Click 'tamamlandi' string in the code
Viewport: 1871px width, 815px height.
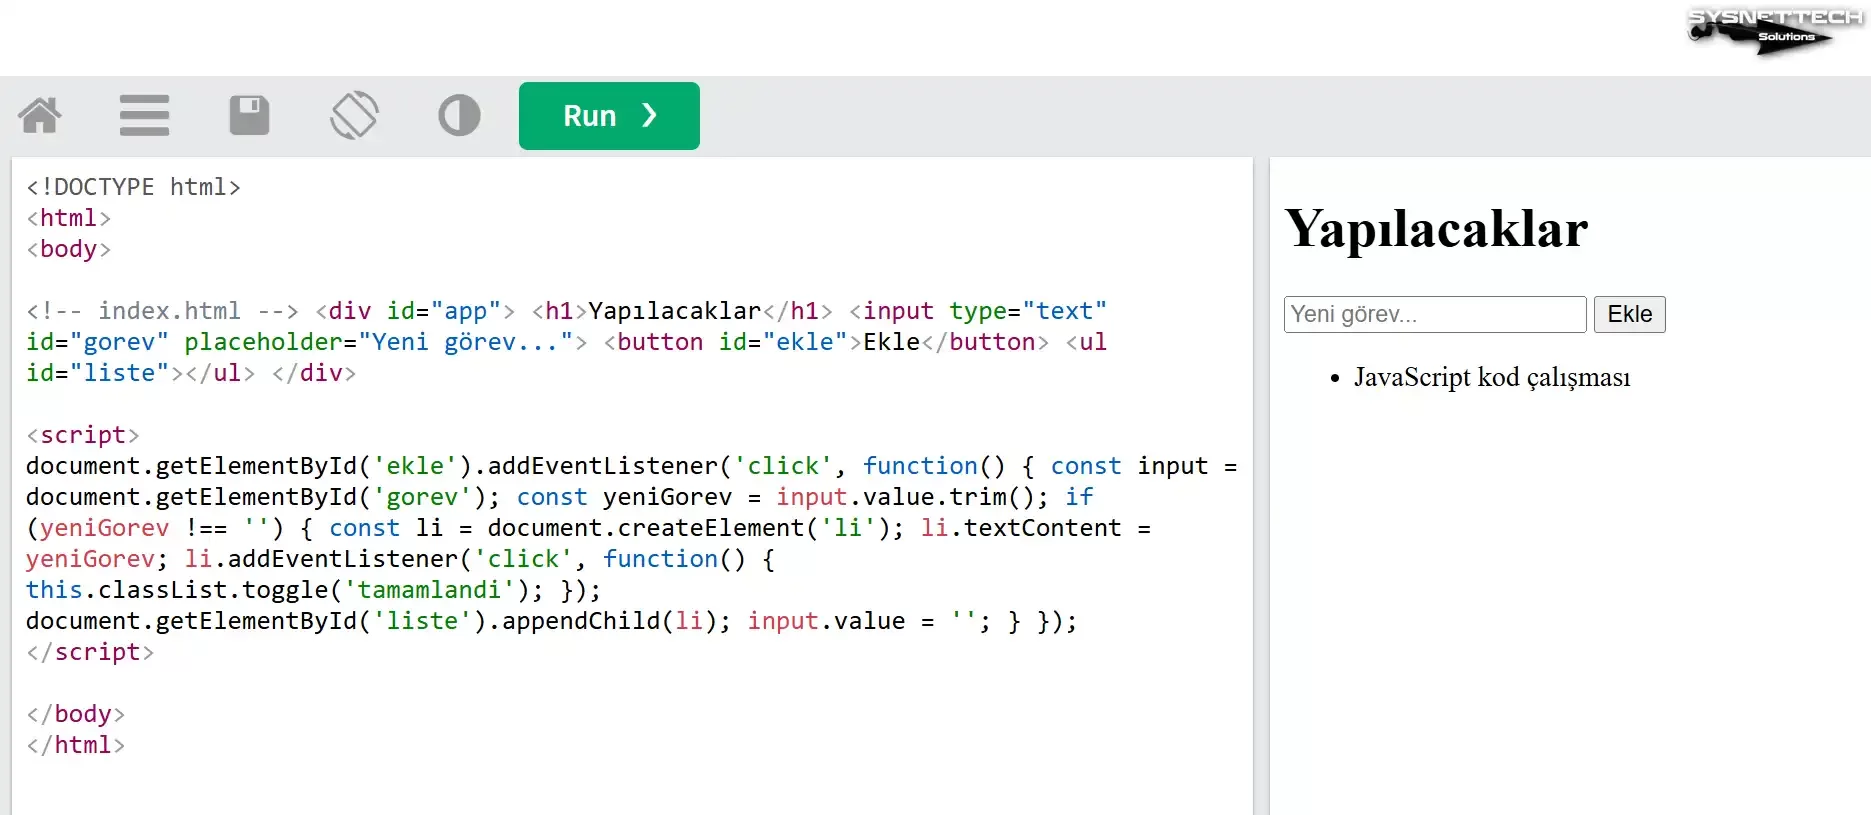[428, 590]
